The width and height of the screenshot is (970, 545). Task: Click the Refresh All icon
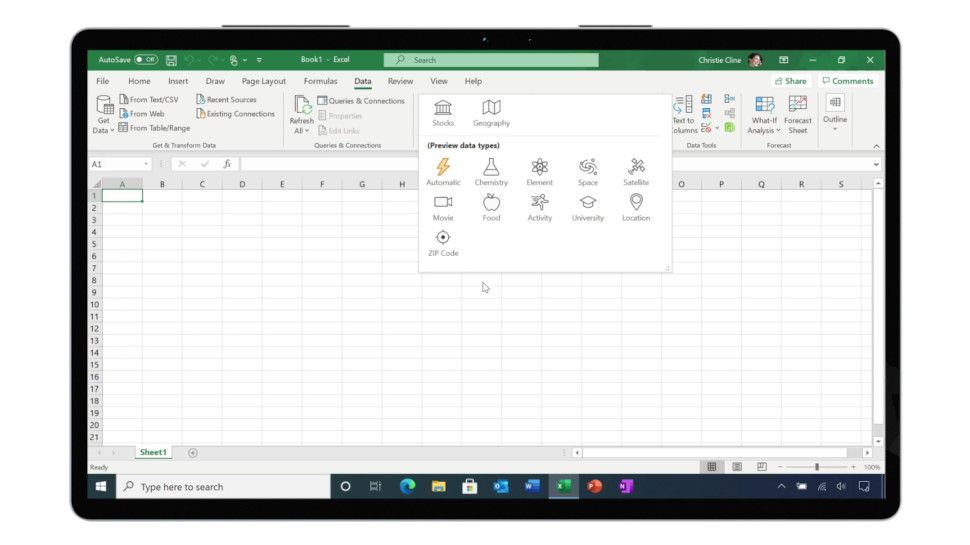(x=301, y=114)
